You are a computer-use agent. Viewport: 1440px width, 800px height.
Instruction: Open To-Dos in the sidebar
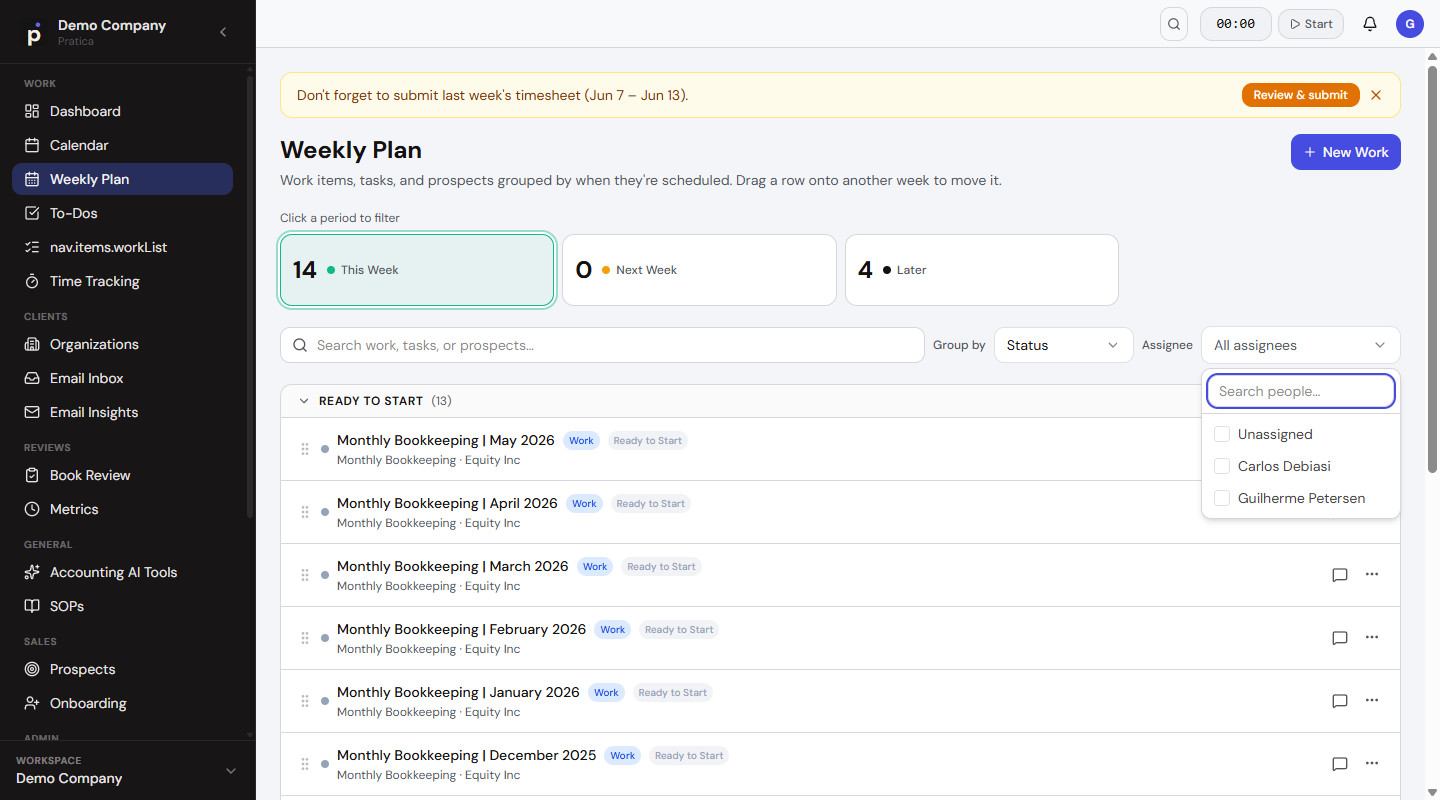[122, 213]
